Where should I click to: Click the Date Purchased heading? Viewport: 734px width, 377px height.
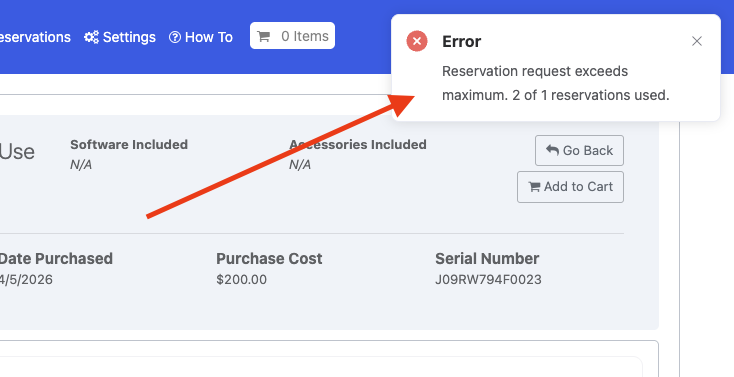point(56,259)
